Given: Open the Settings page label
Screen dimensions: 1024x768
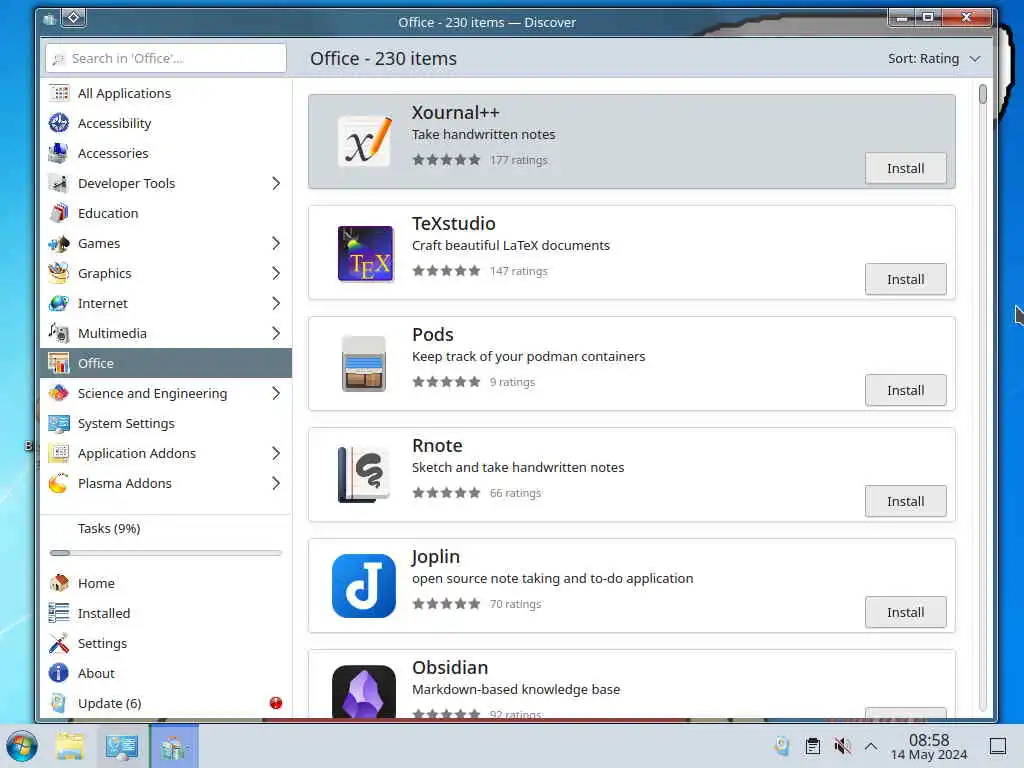Looking at the screenshot, I should tap(102, 643).
